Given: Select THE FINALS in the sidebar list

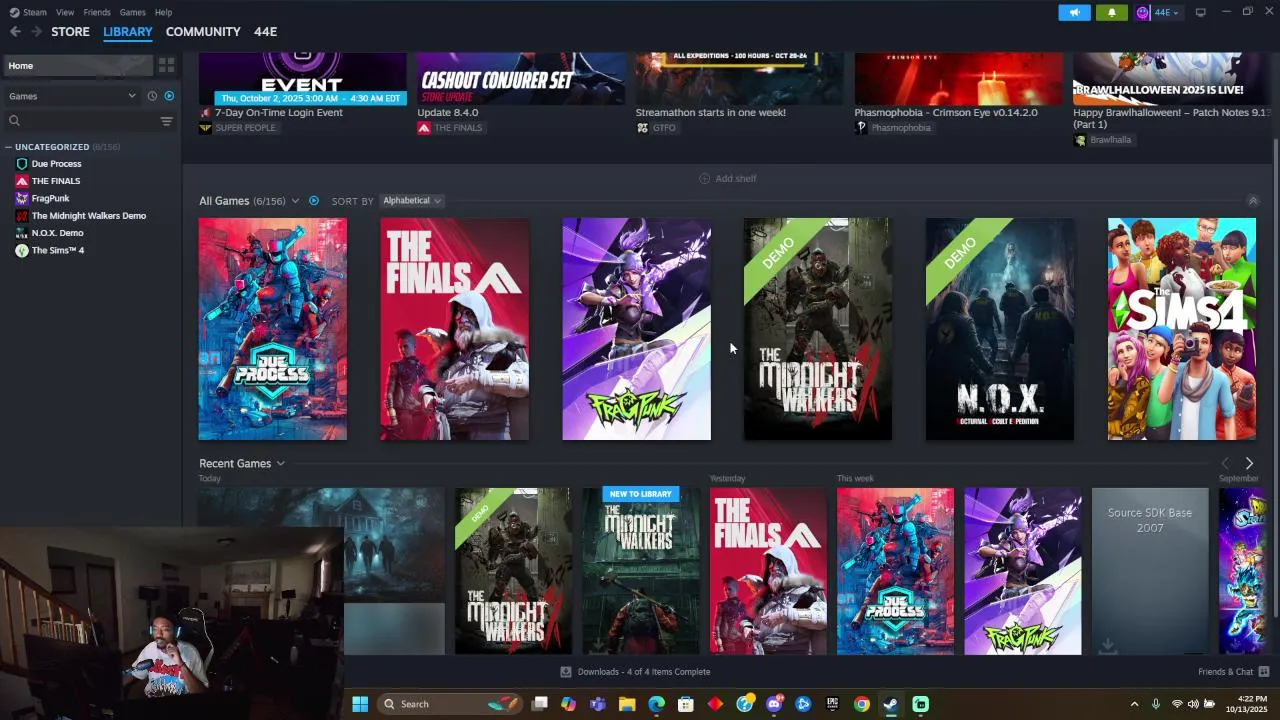Looking at the screenshot, I should (x=55, y=181).
